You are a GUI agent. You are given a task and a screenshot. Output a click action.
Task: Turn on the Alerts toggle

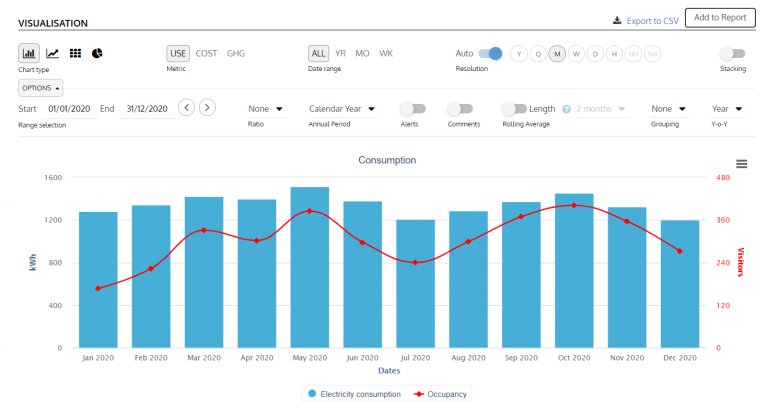(x=413, y=109)
